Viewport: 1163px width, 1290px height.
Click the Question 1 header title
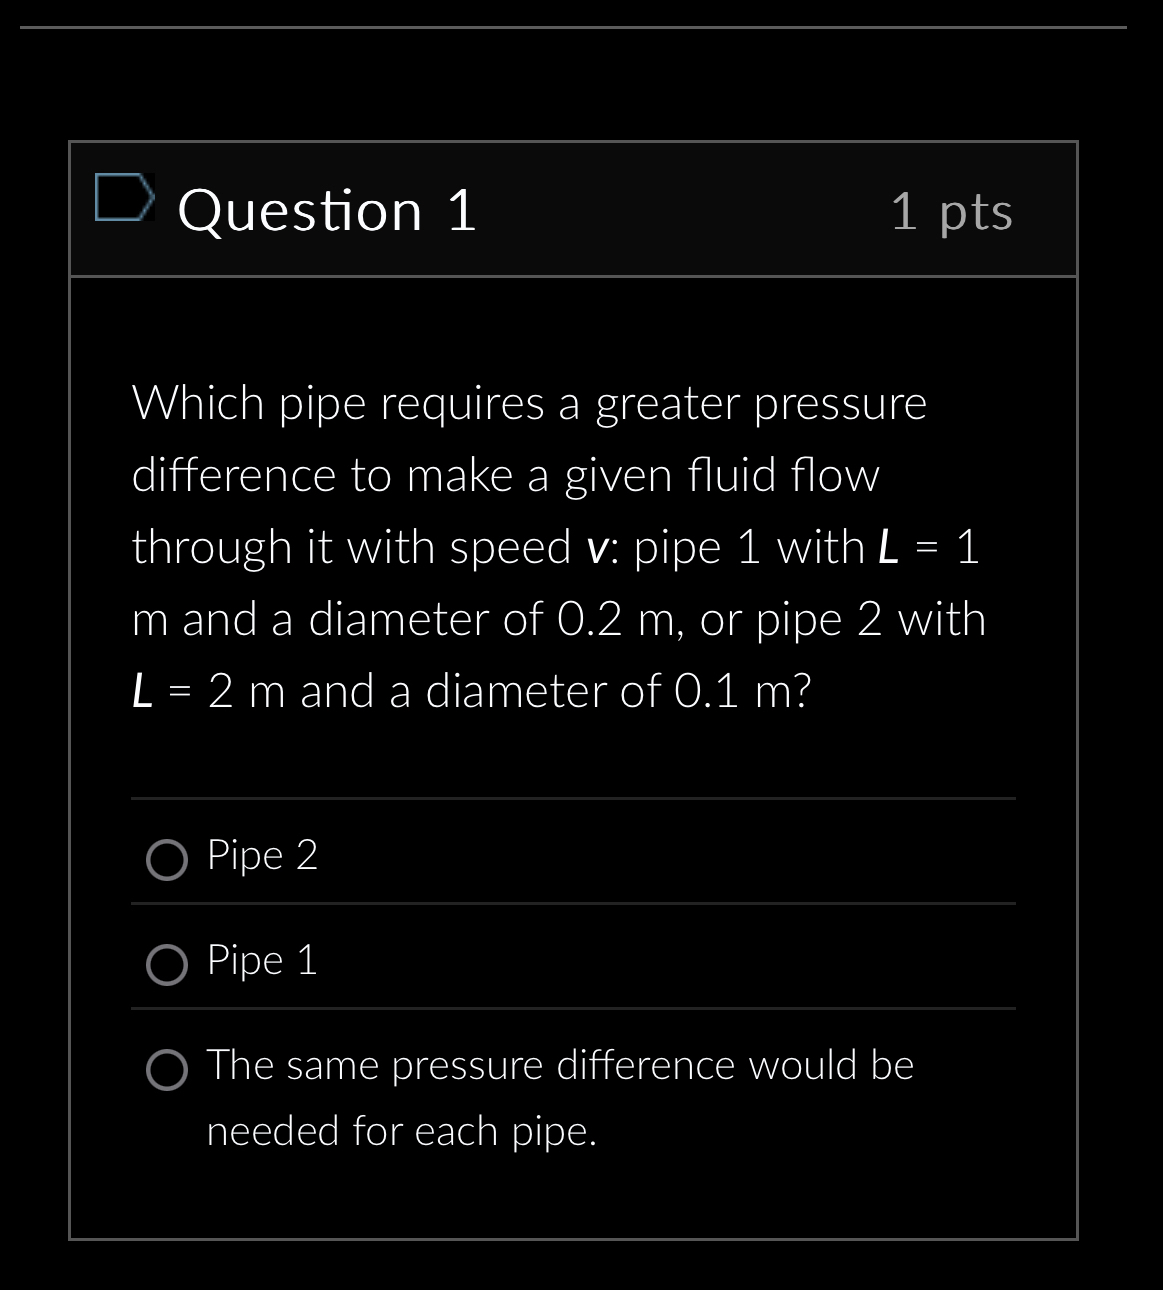327,210
